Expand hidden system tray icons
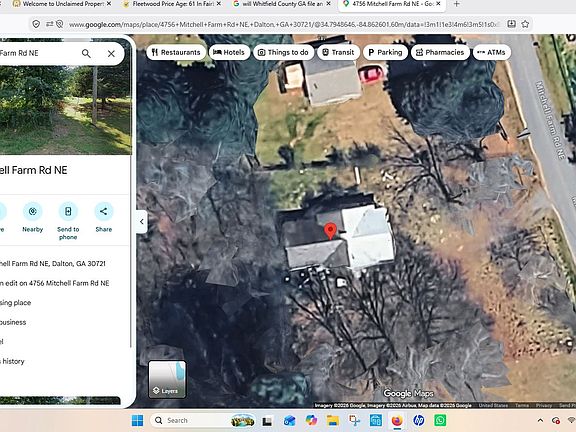The width and height of the screenshot is (576, 432). point(540,421)
